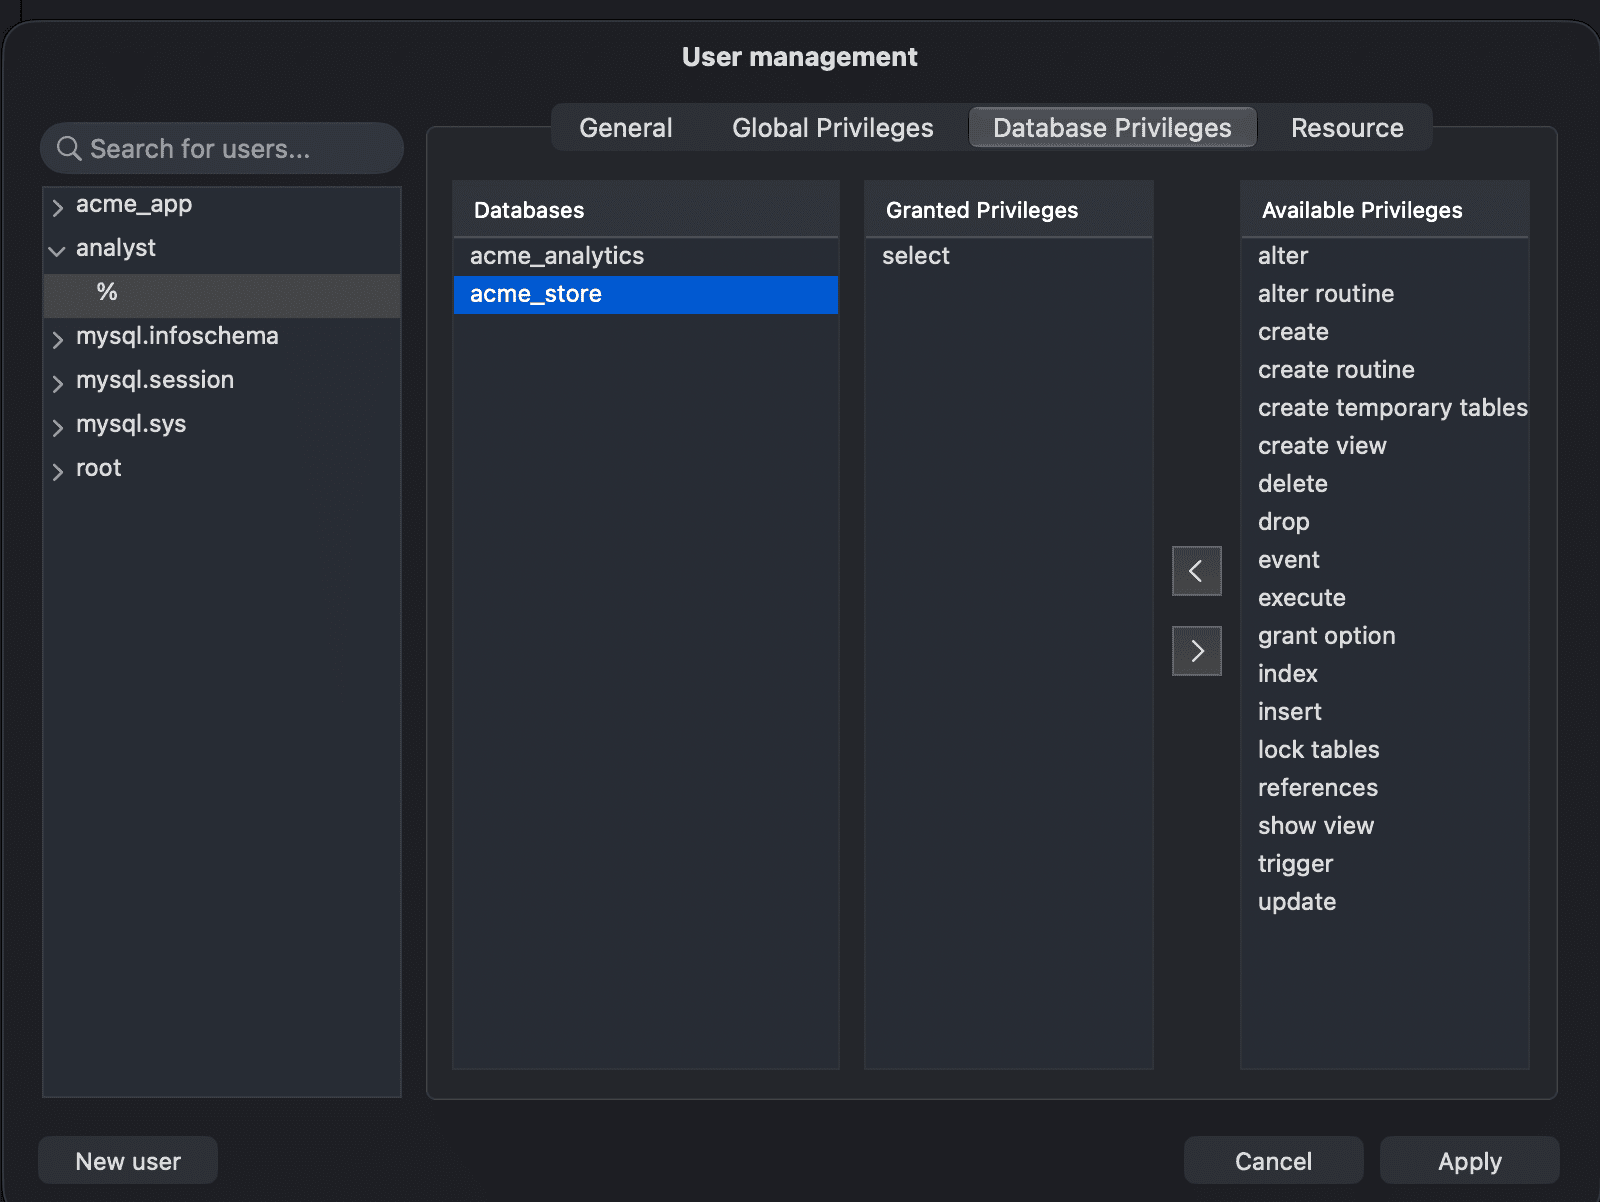Click the revoke privilege left-arrow button
This screenshot has width=1600, height=1202.
pyautogui.click(x=1197, y=571)
